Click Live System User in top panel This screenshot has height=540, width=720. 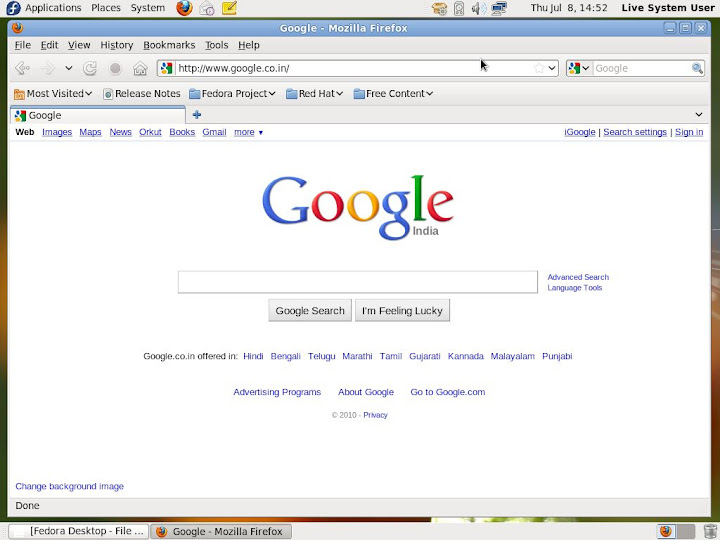(x=668, y=8)
